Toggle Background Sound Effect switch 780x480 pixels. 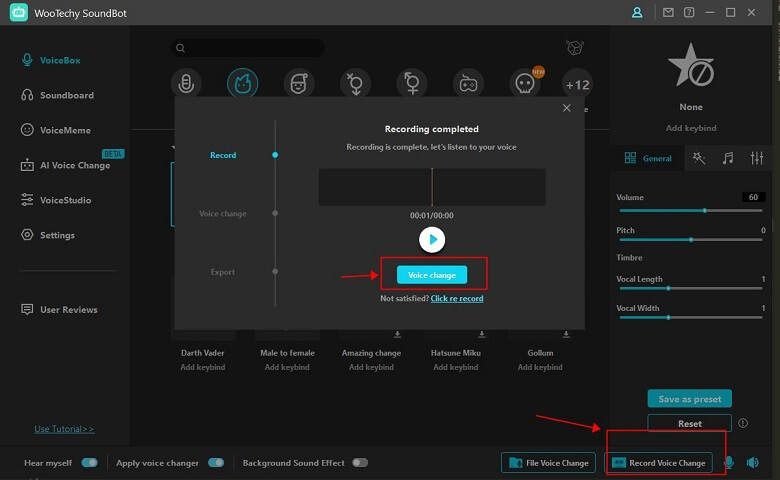(x=360, y=463)
